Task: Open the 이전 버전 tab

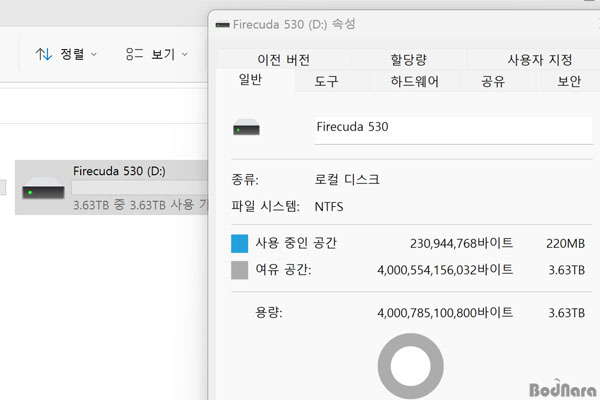Action: point(283,59)
